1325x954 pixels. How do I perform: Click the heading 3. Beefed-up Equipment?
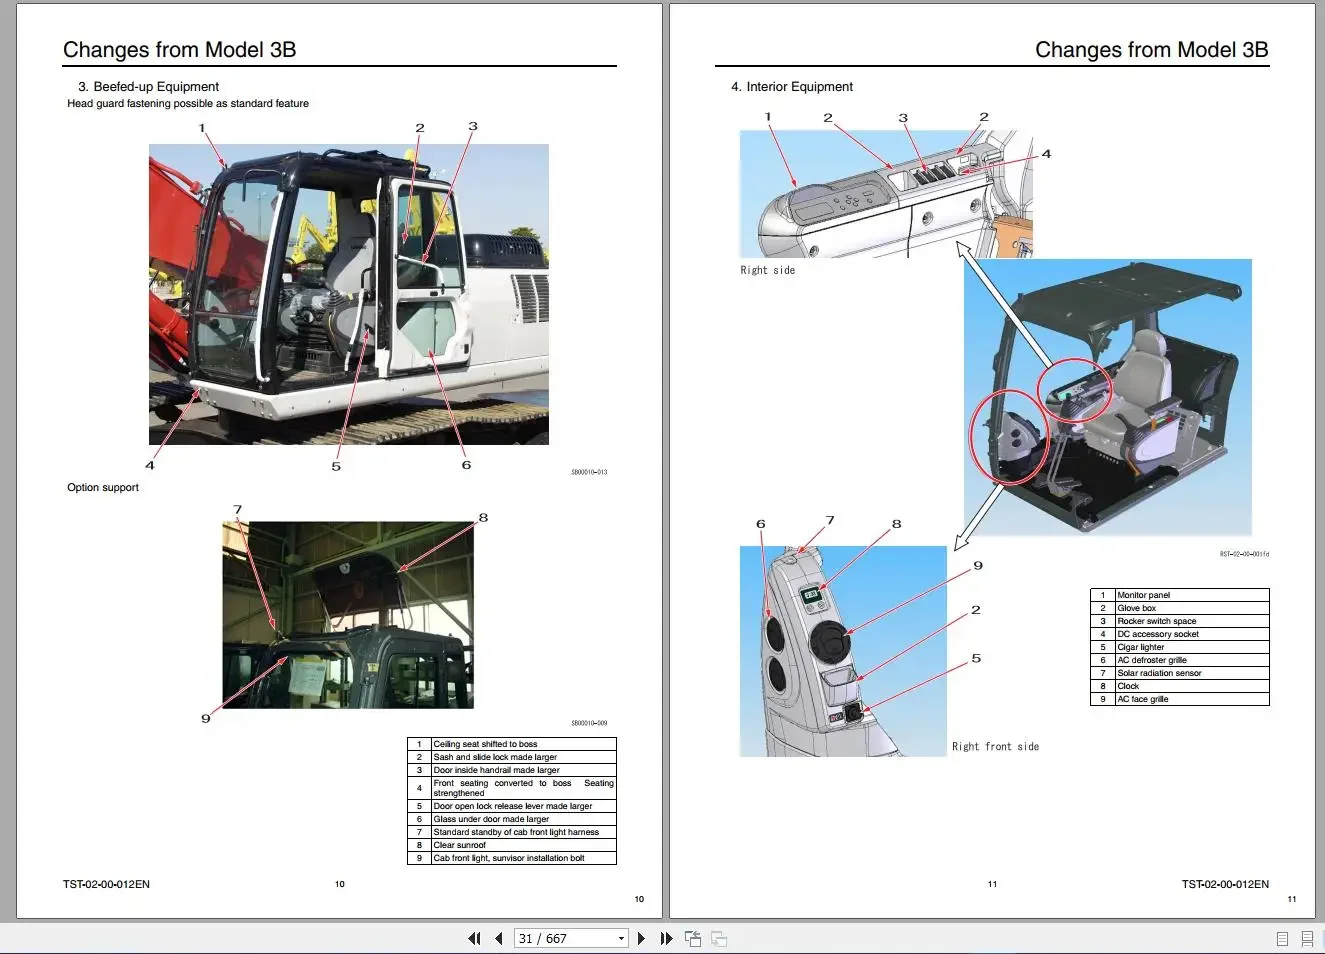[148, 86]
